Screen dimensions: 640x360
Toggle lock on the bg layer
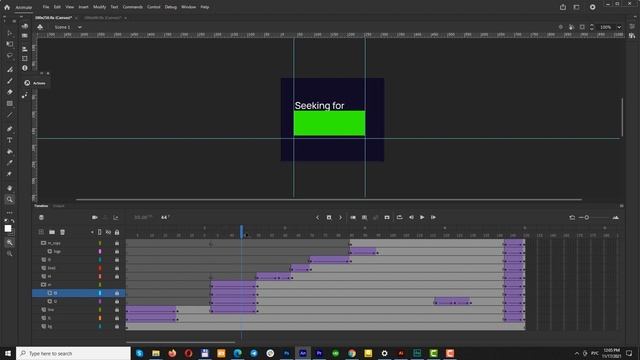117,327
